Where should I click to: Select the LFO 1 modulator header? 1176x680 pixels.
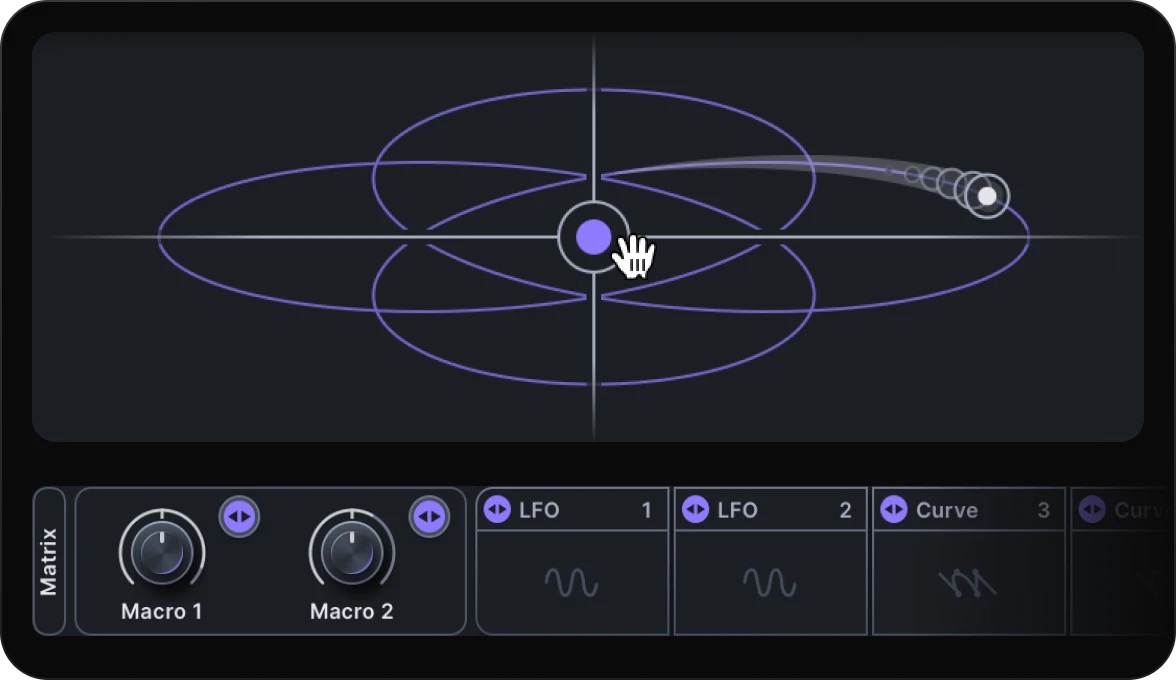pos(572,510)
